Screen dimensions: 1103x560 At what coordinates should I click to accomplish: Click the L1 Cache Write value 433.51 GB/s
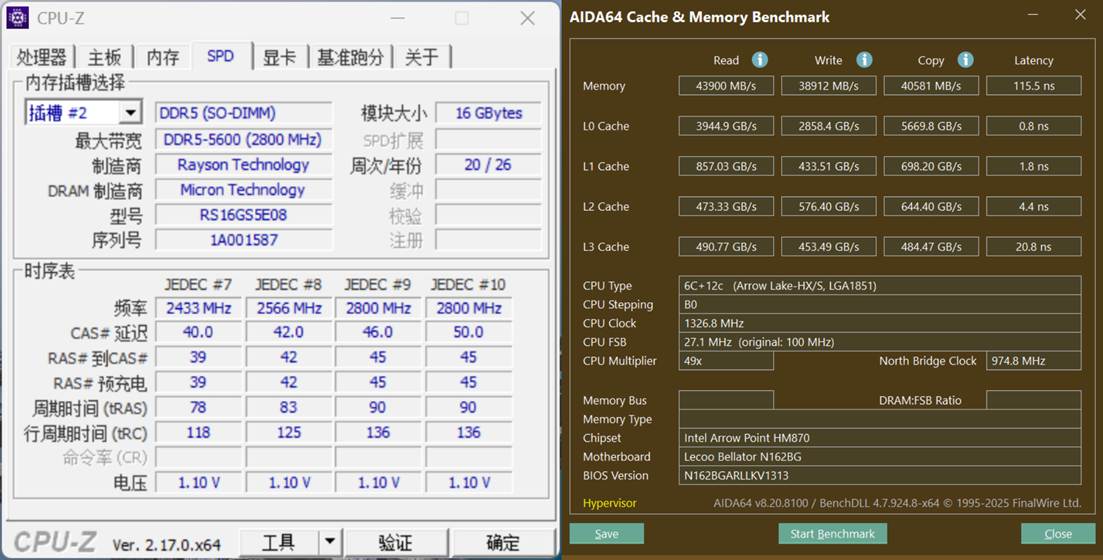click(x=829, y=166)
